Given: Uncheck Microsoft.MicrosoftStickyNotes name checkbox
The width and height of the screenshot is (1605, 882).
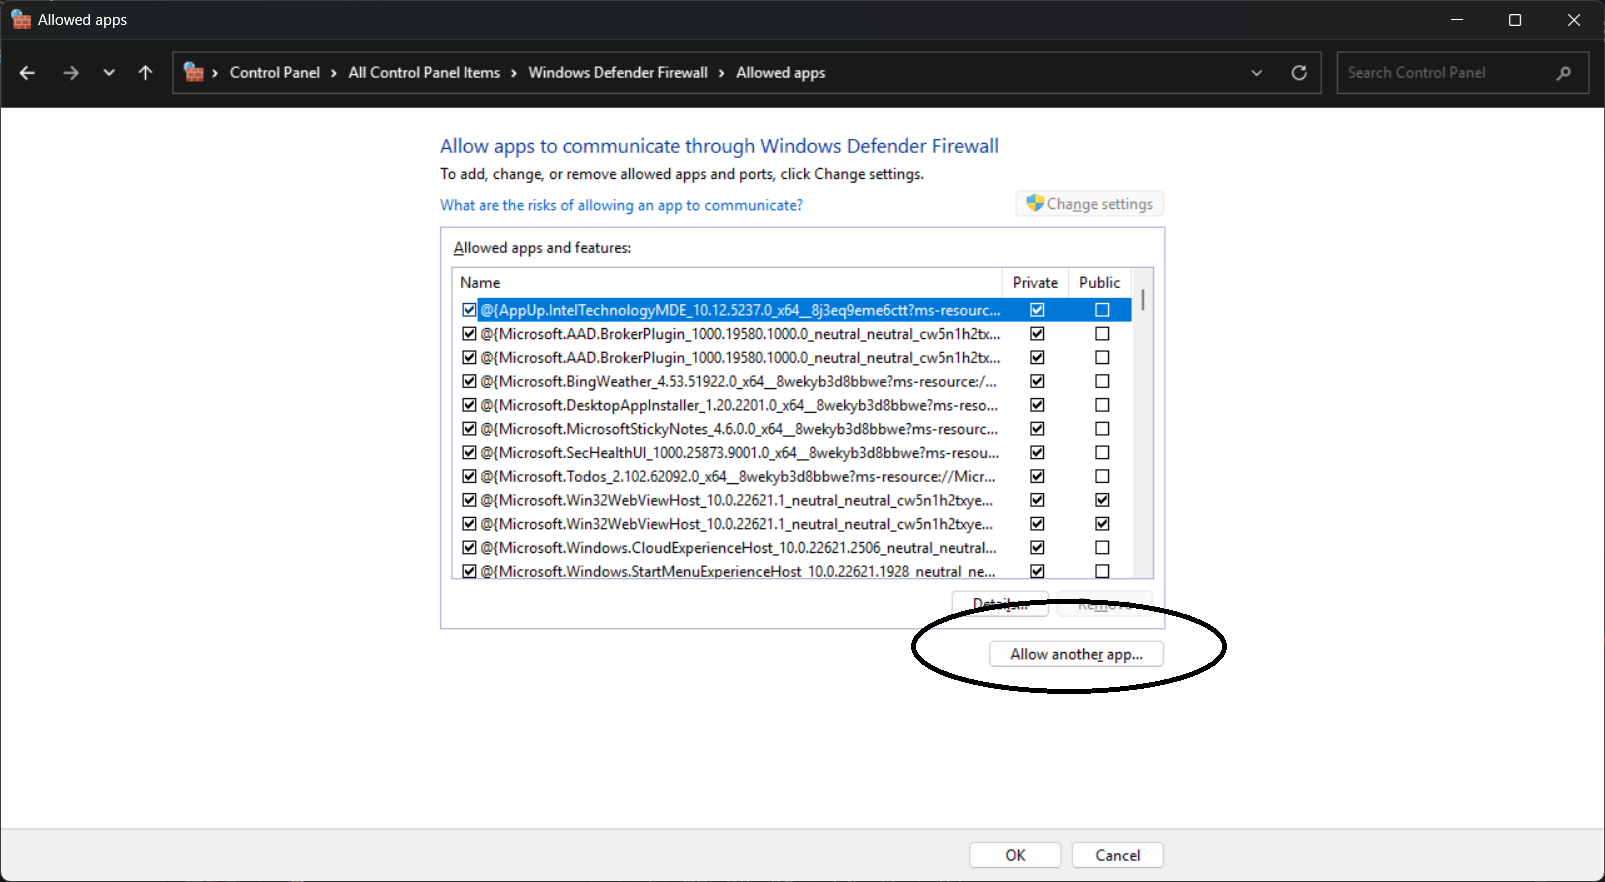Looking at the screenshot, I should (x=469, y=429).
